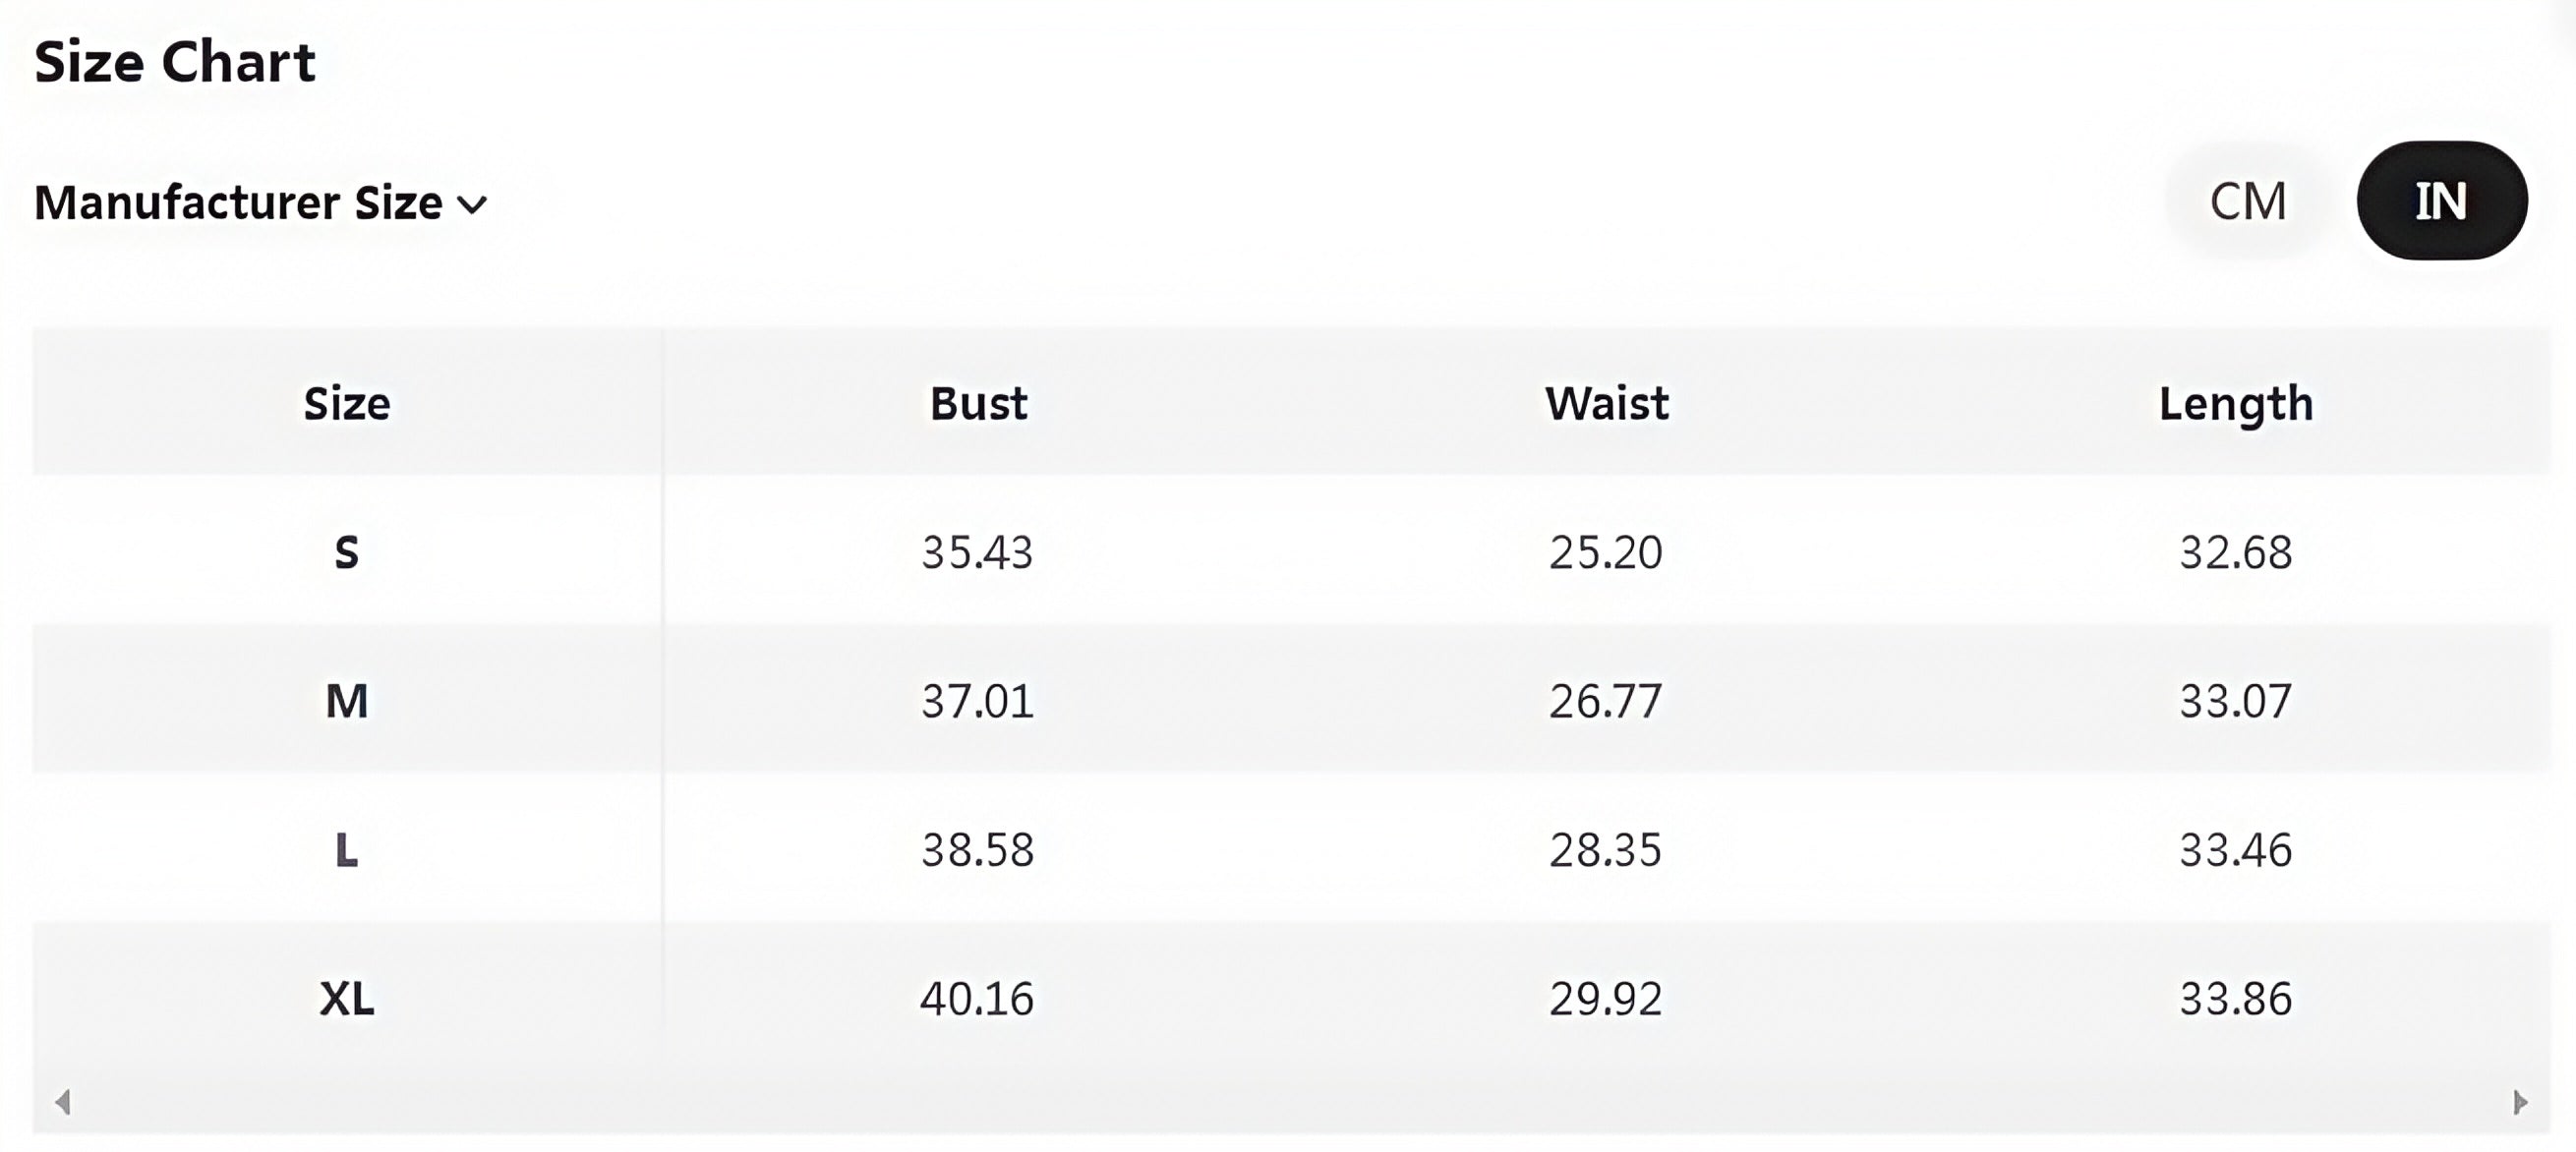2576x1152 pixels.
Task: Click the Size column header
Action: [x=347, y=403]
